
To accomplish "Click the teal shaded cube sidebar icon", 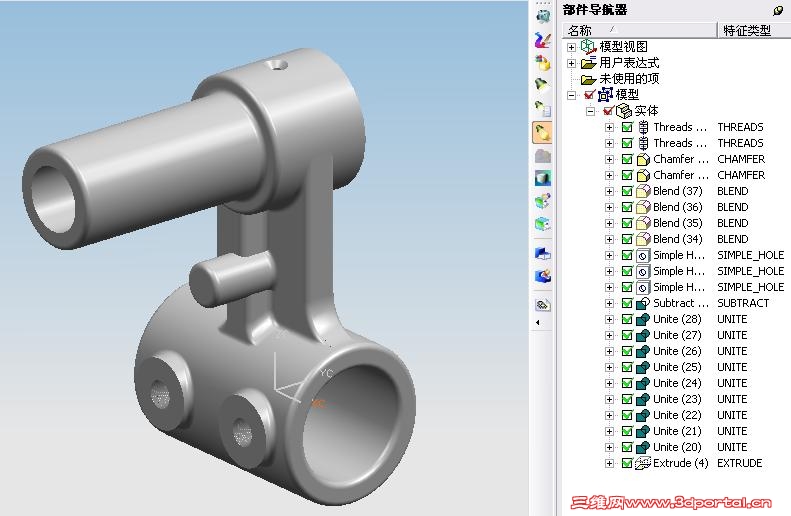I will pos(543,178).
